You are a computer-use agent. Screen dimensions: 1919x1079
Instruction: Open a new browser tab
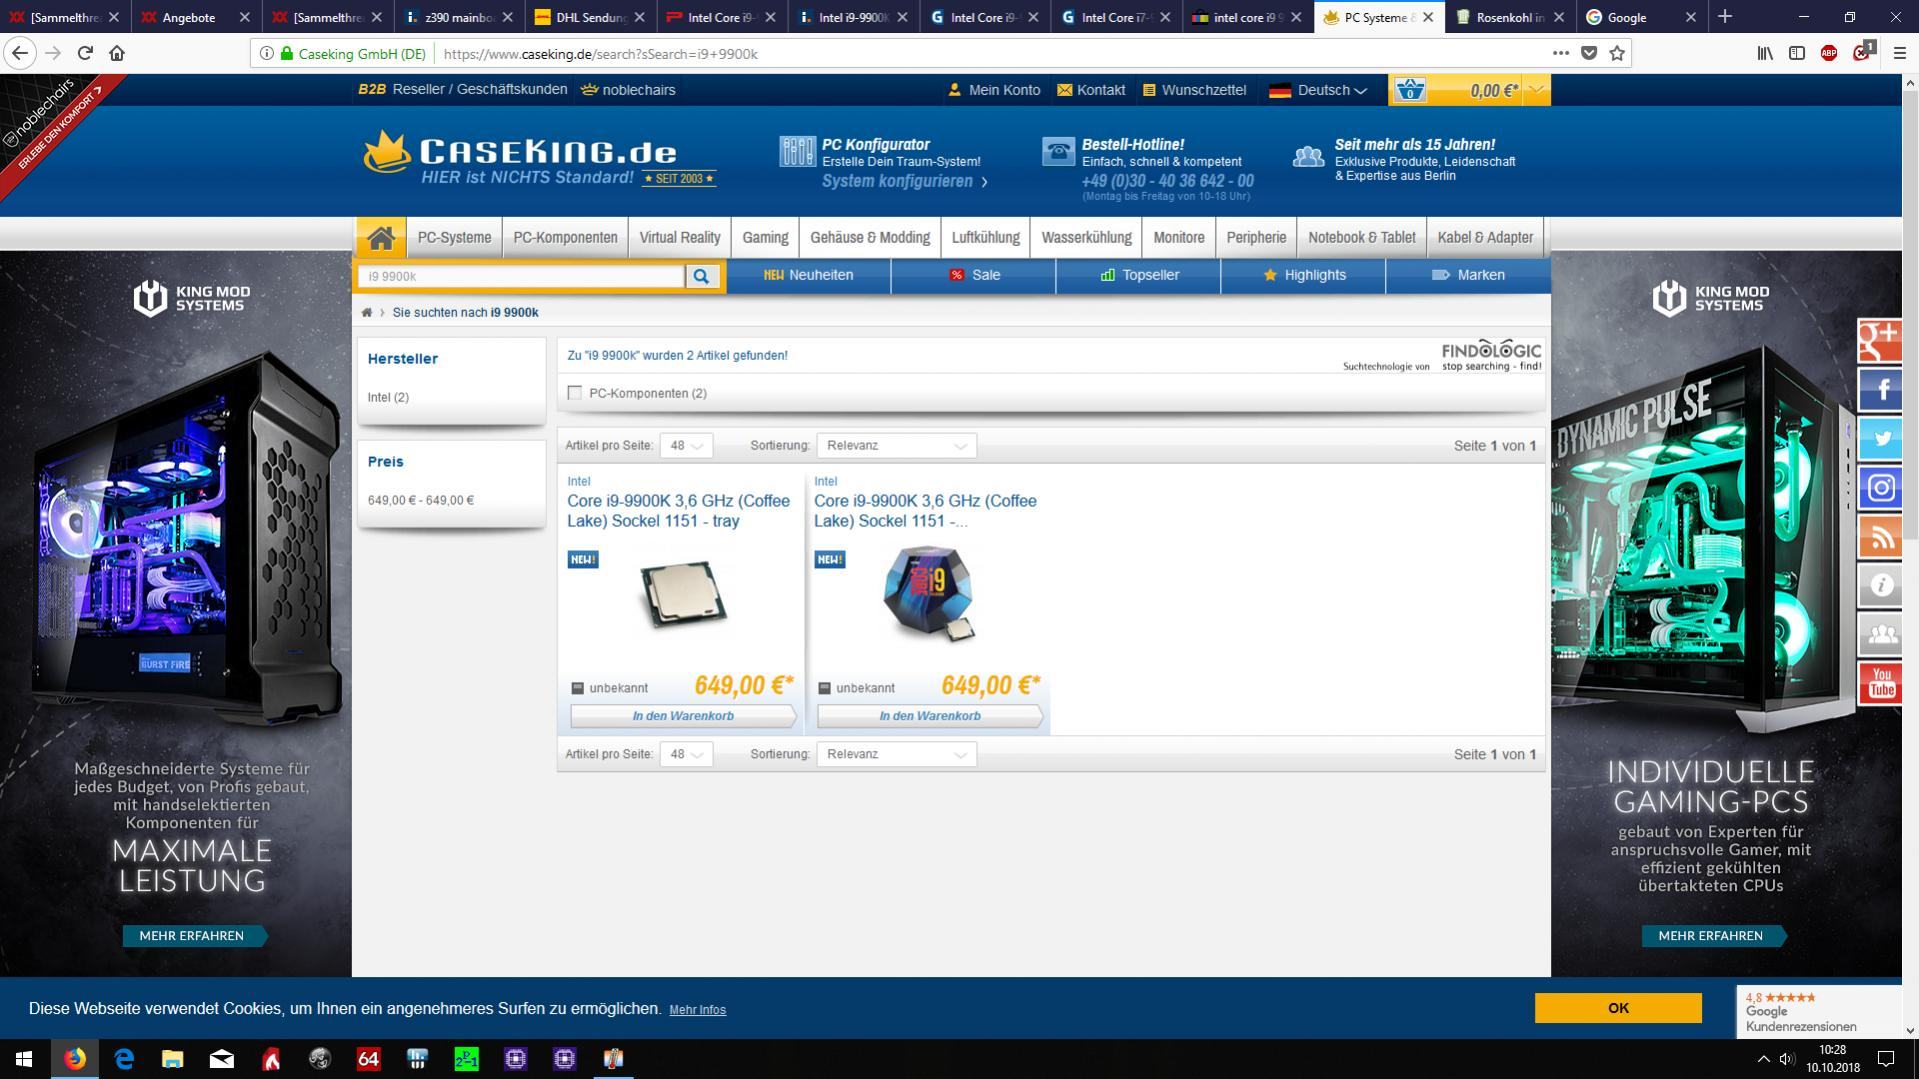(1725, 17)
